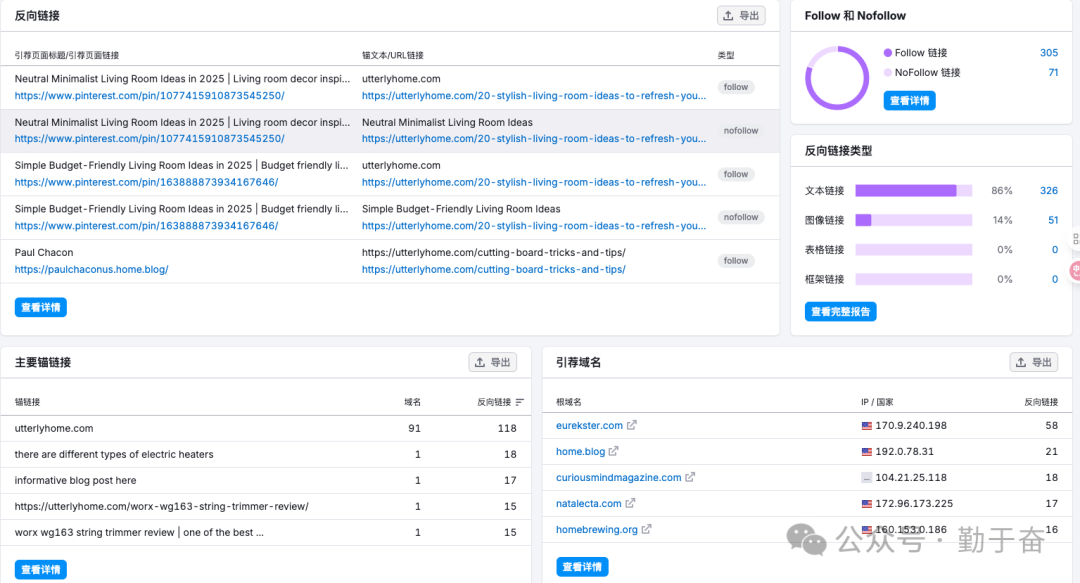Click US flag beside 170.9.240.198

tap(866, 426)
